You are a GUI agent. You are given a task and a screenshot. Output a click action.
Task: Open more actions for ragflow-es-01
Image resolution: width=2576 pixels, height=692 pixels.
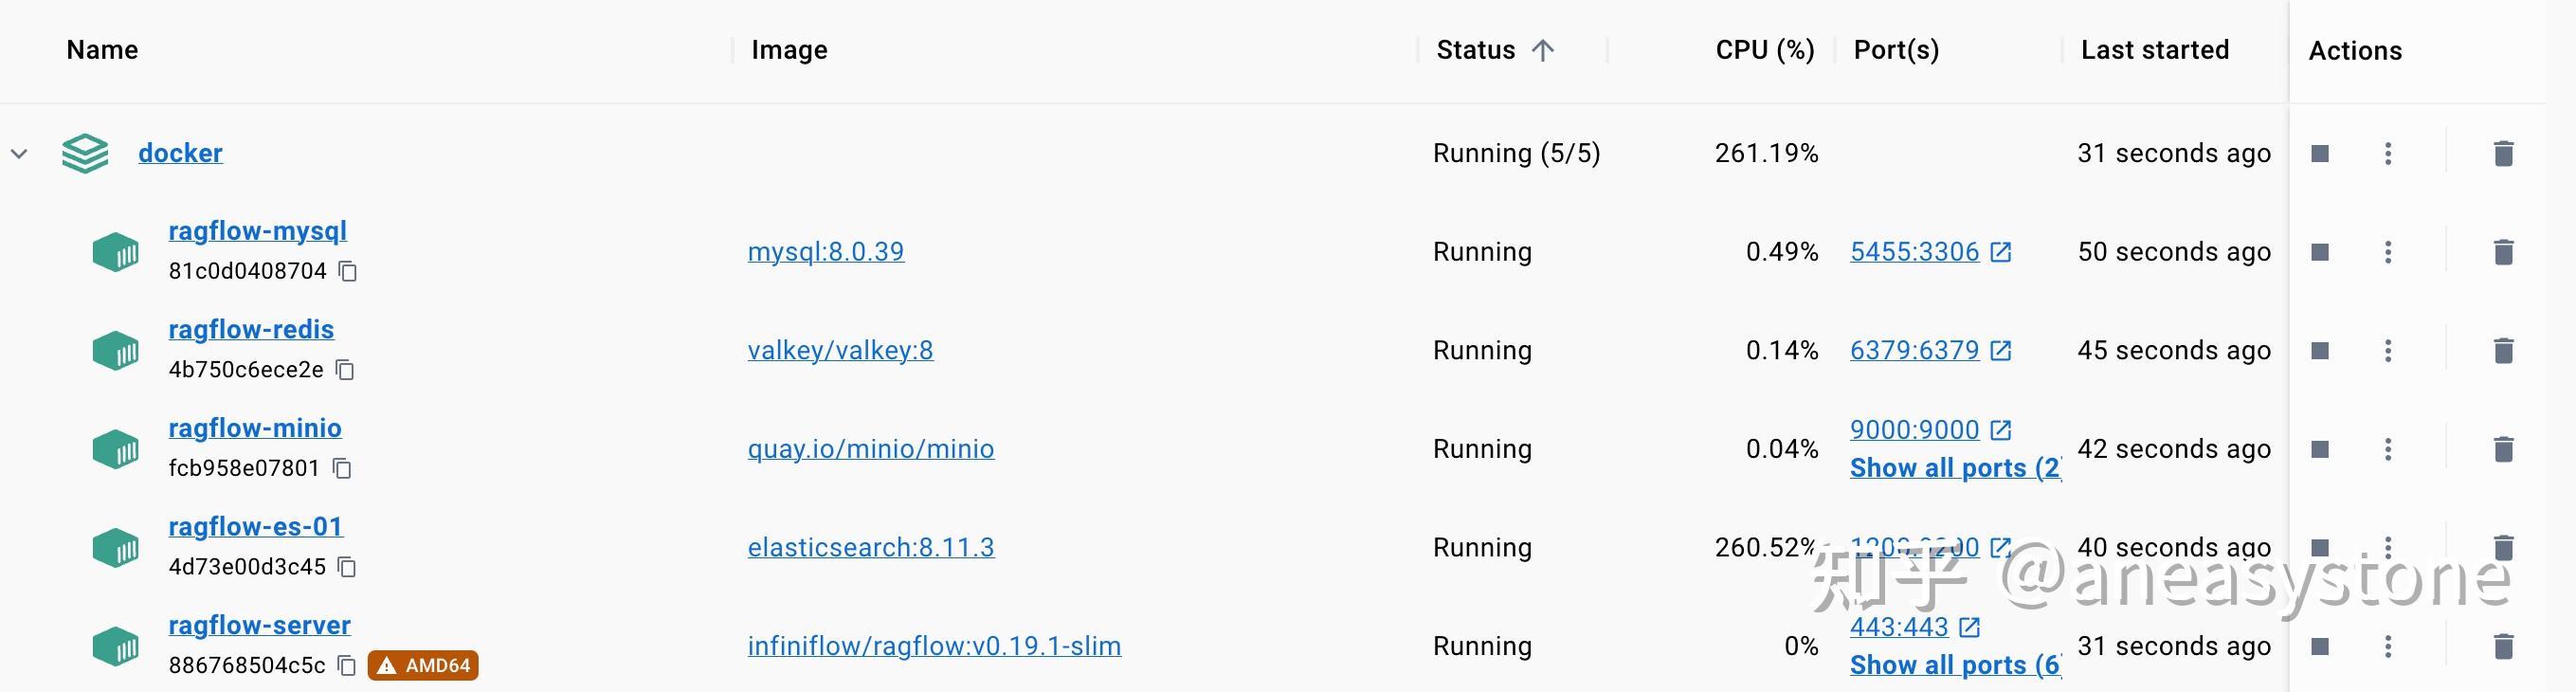click(2388, 547)
